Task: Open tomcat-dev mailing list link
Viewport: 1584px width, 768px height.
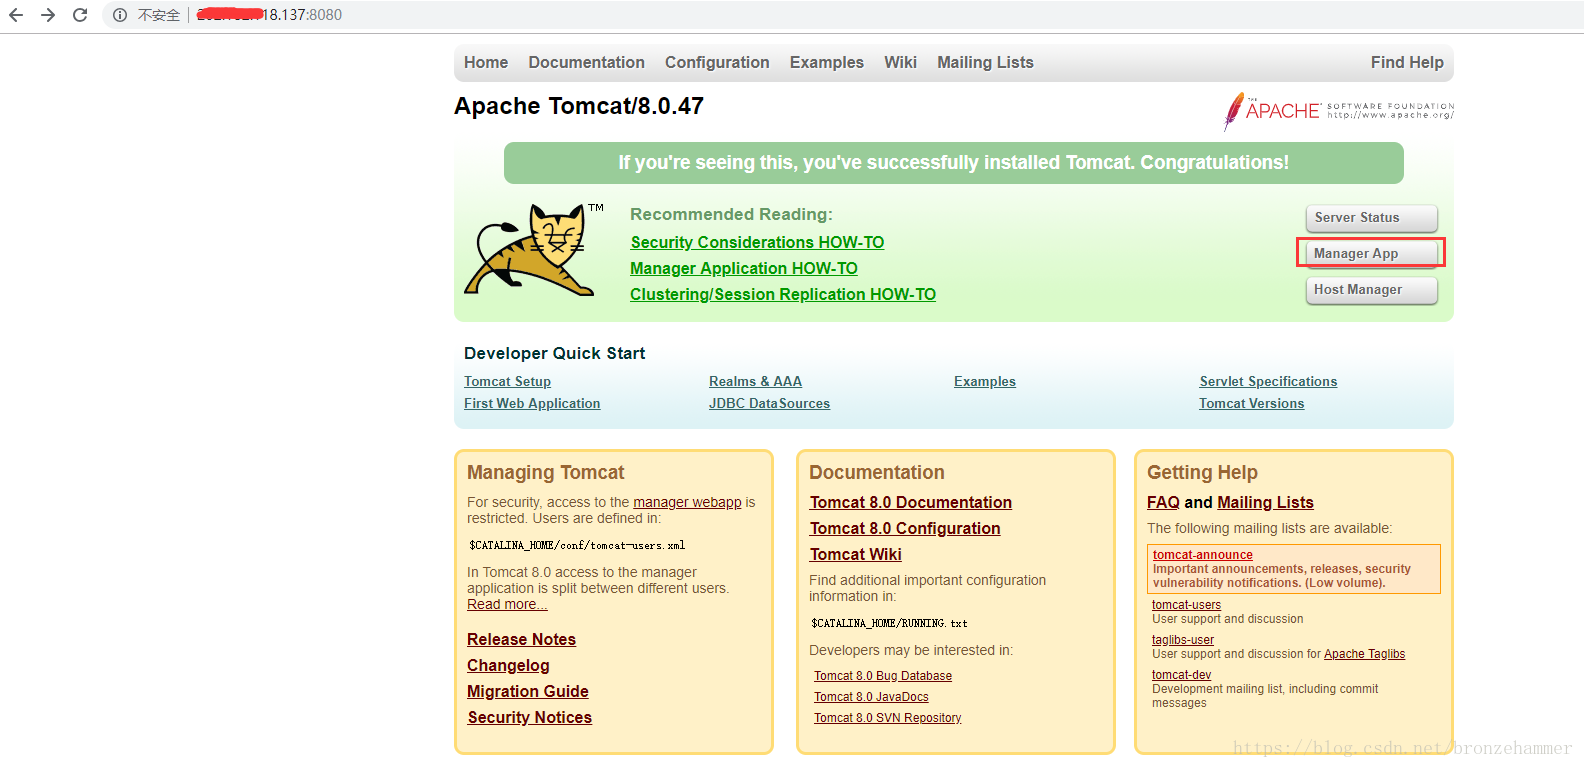Action: tap(1181, 675)
